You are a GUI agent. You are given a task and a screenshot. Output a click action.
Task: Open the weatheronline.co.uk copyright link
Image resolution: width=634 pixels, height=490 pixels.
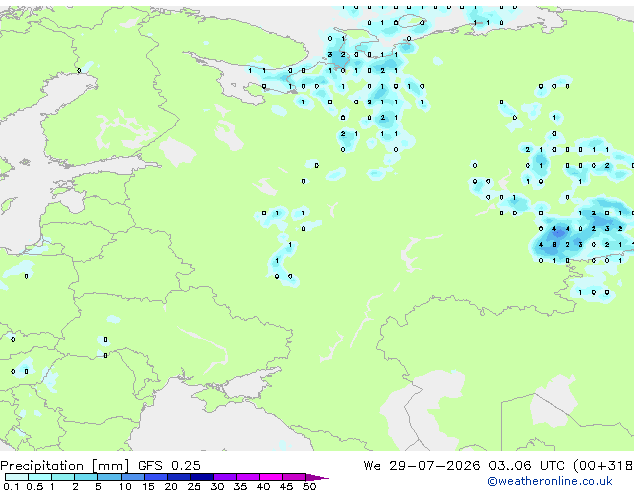550,481
